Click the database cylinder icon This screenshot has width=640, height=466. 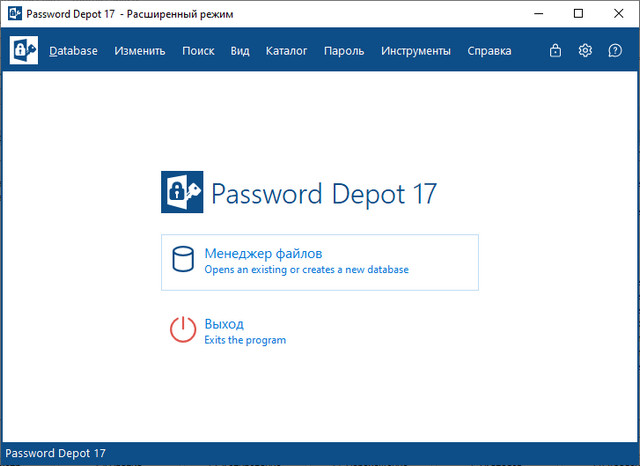coord(183,261)
